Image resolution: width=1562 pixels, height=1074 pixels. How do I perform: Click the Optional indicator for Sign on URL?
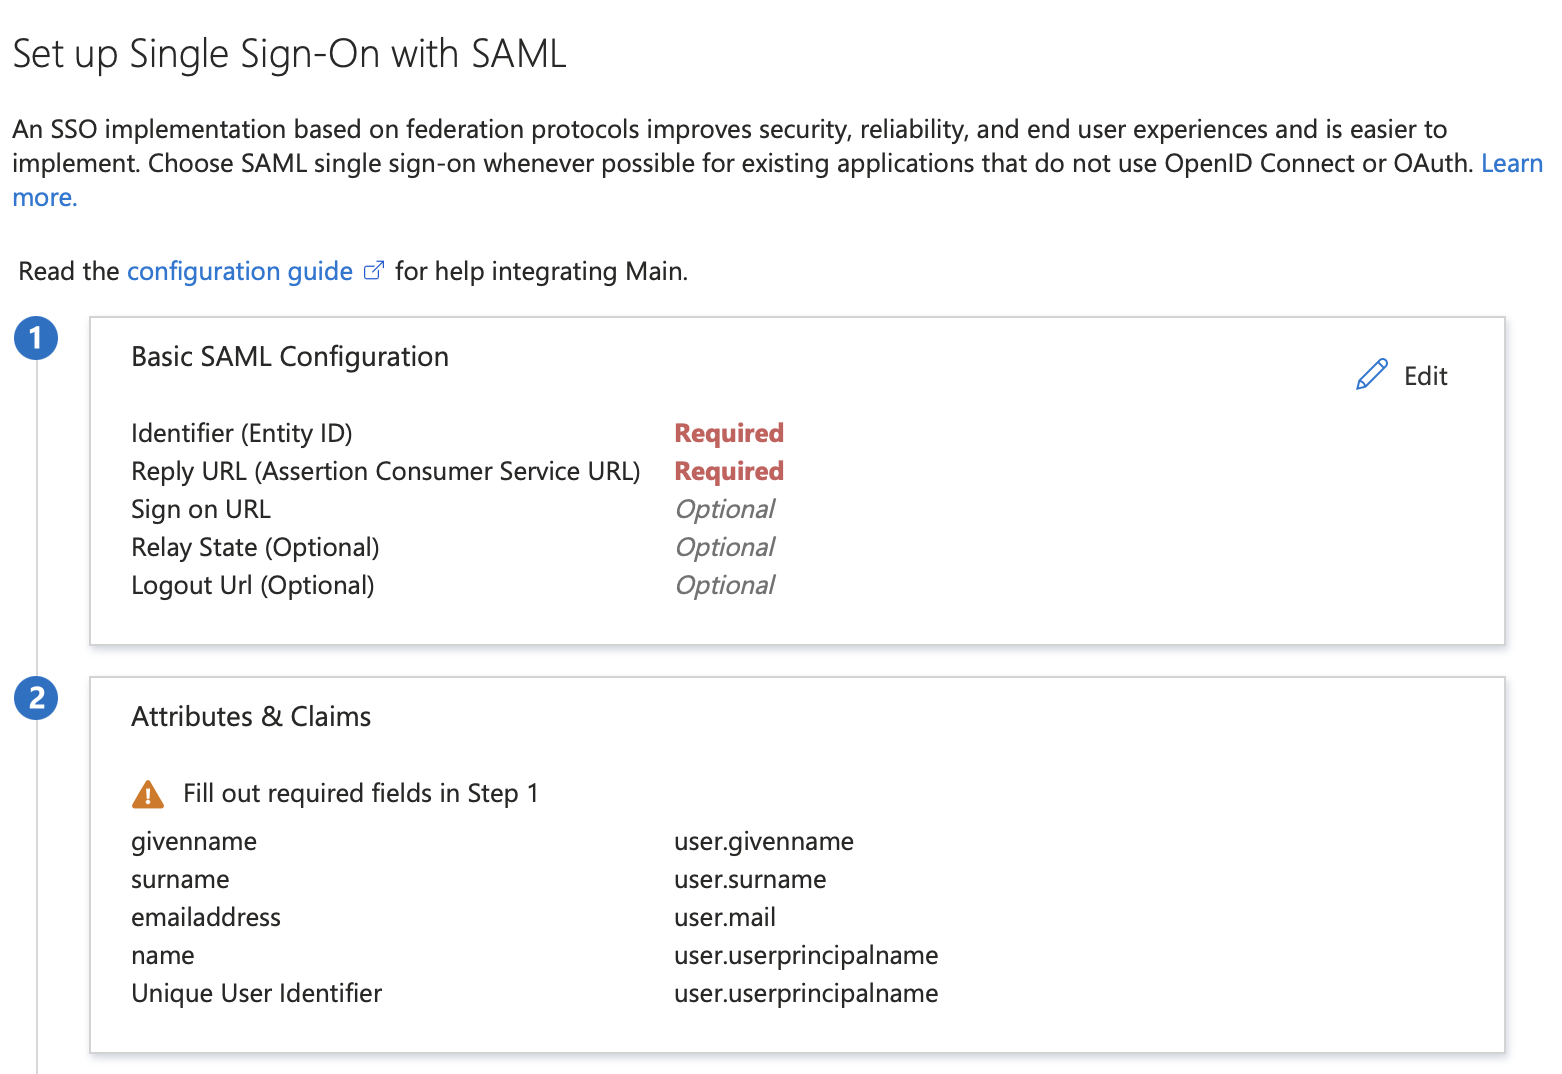pos(724,508)
